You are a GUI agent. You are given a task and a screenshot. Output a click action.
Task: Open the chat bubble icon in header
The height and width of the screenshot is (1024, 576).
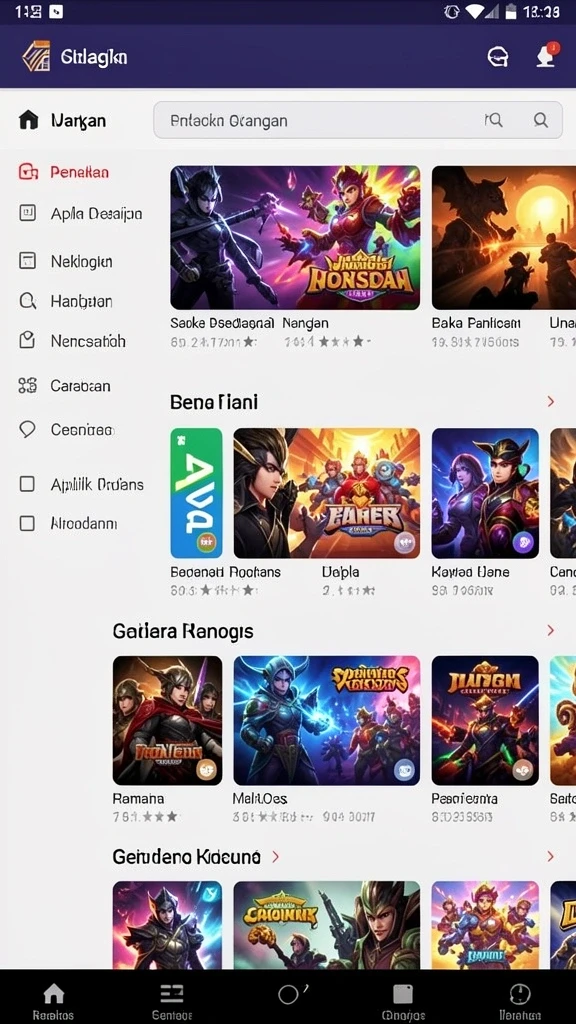498,57
